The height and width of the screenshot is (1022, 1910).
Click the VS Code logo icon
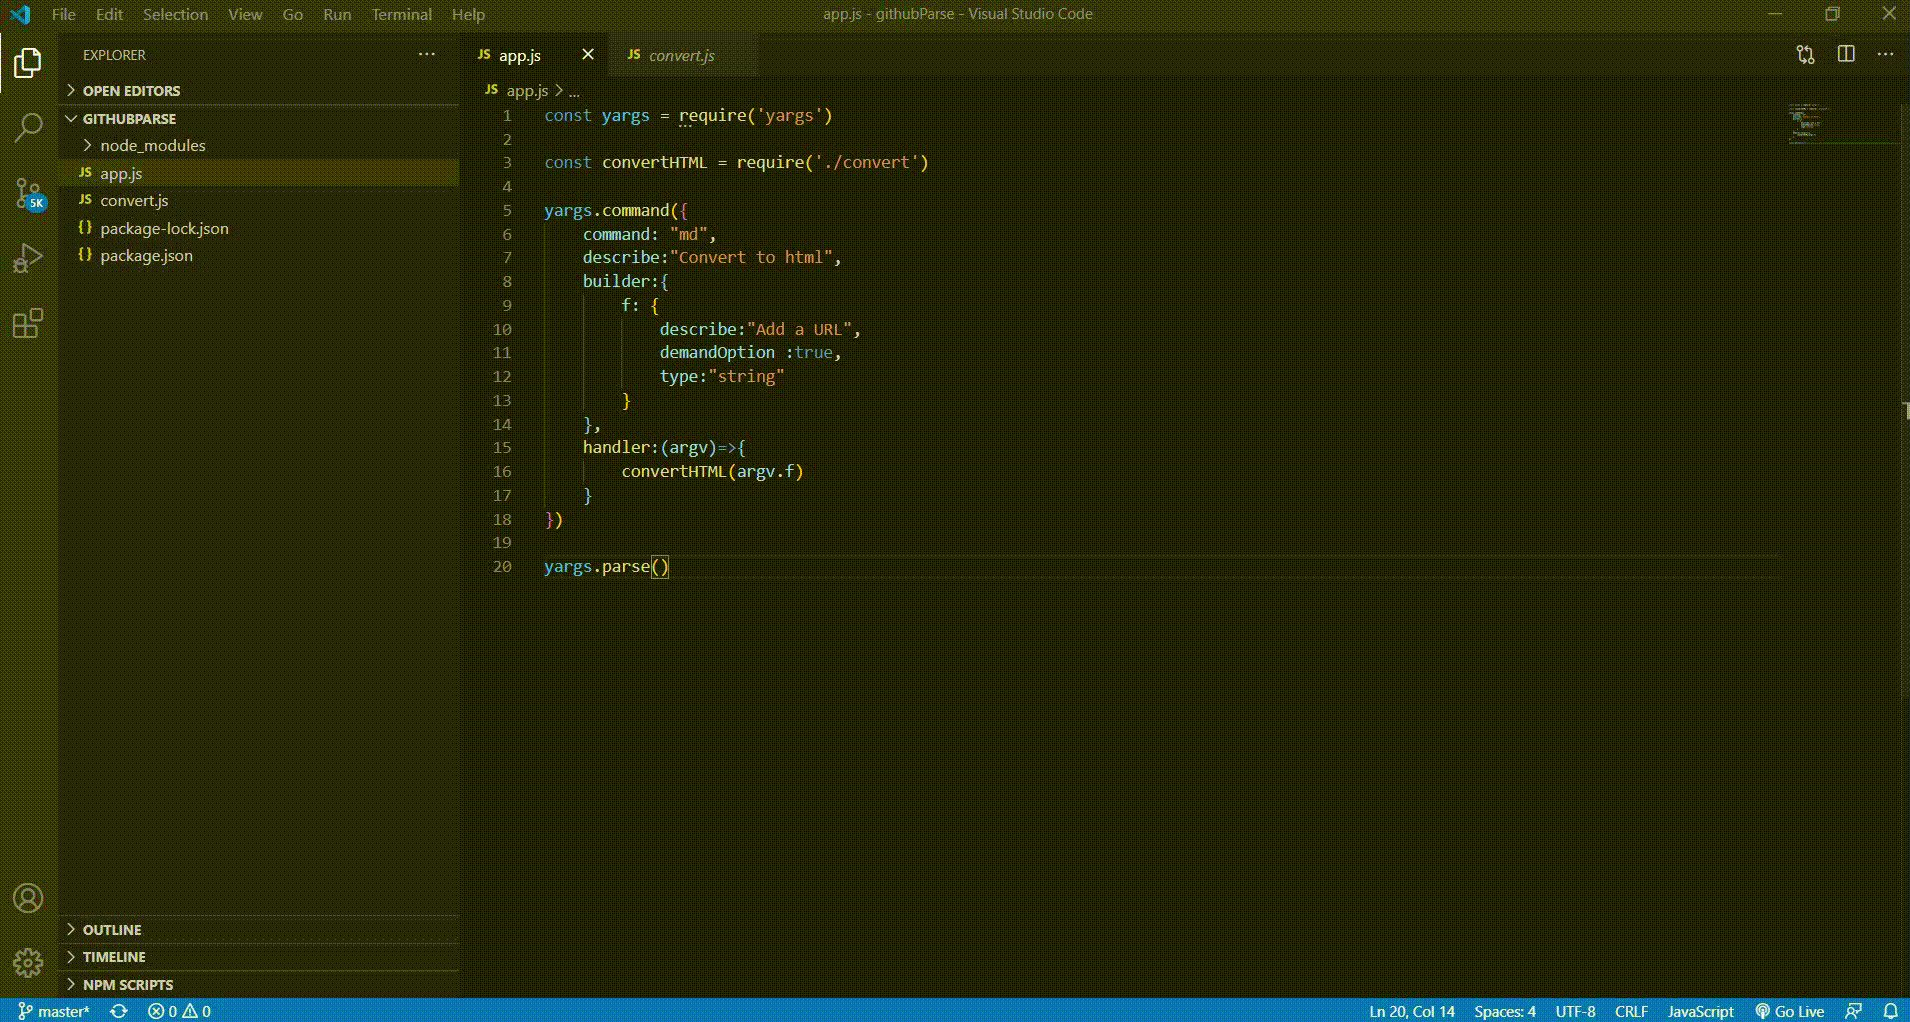(20, 14)
